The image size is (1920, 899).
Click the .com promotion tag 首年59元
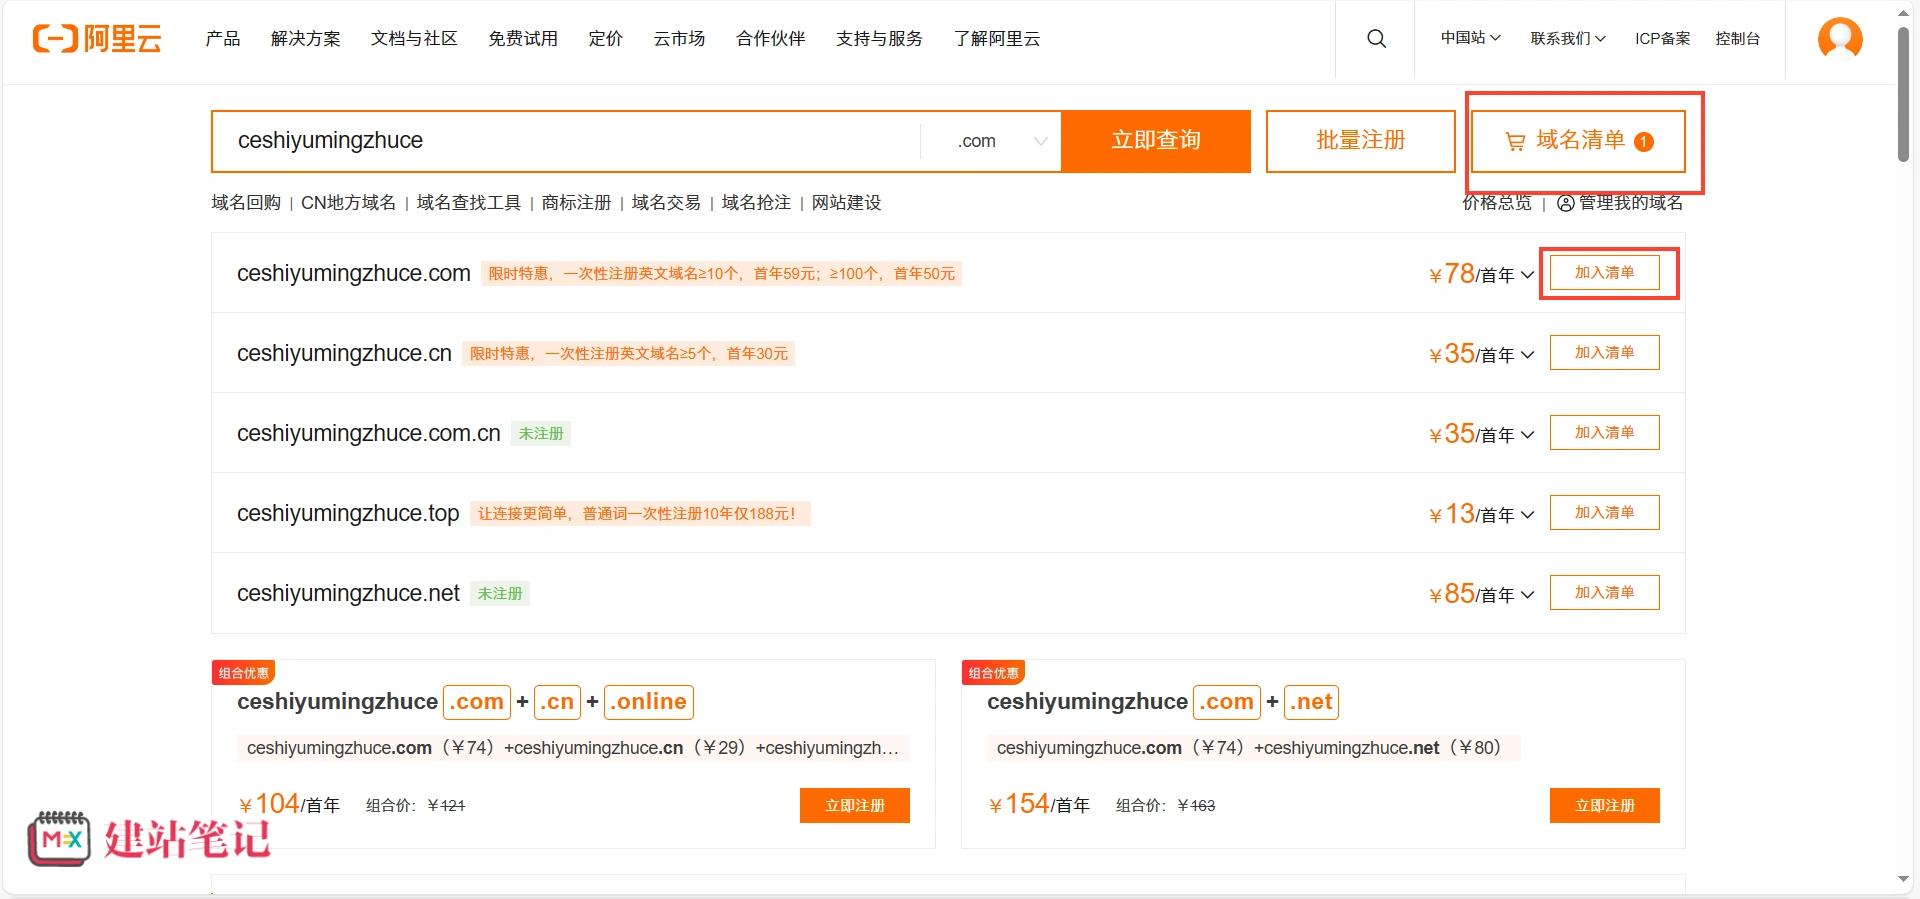click(721, 274)
